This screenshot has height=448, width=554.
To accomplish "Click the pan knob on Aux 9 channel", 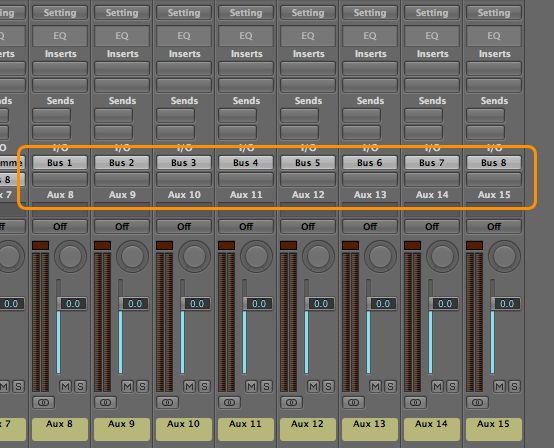I will [132, 257].
